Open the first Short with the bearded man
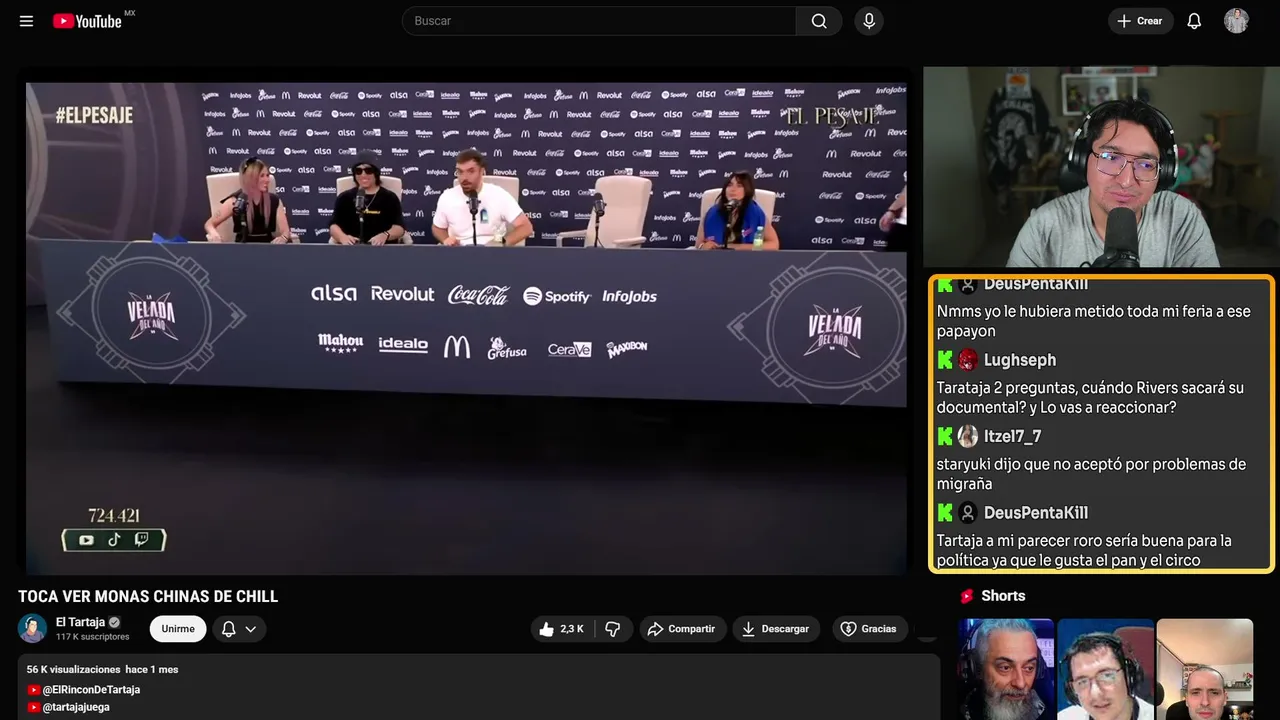This screenshot has width=1280, height=720. (x=1007, y=669)
